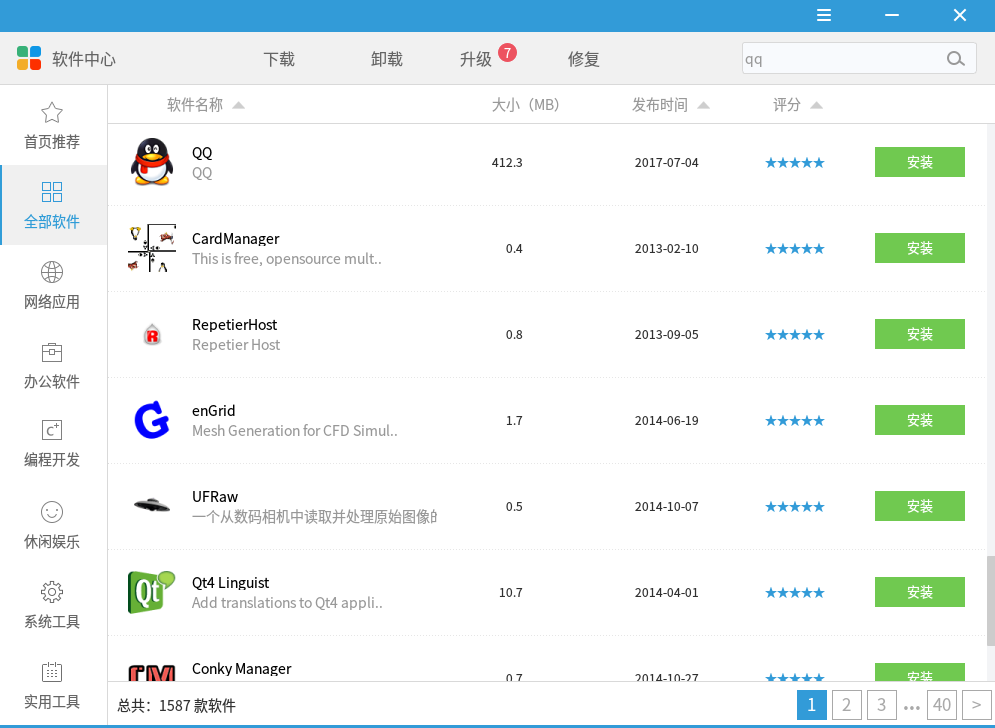
Task: Click the star rating for Qt4 Linguist
Action: [794, 593]
